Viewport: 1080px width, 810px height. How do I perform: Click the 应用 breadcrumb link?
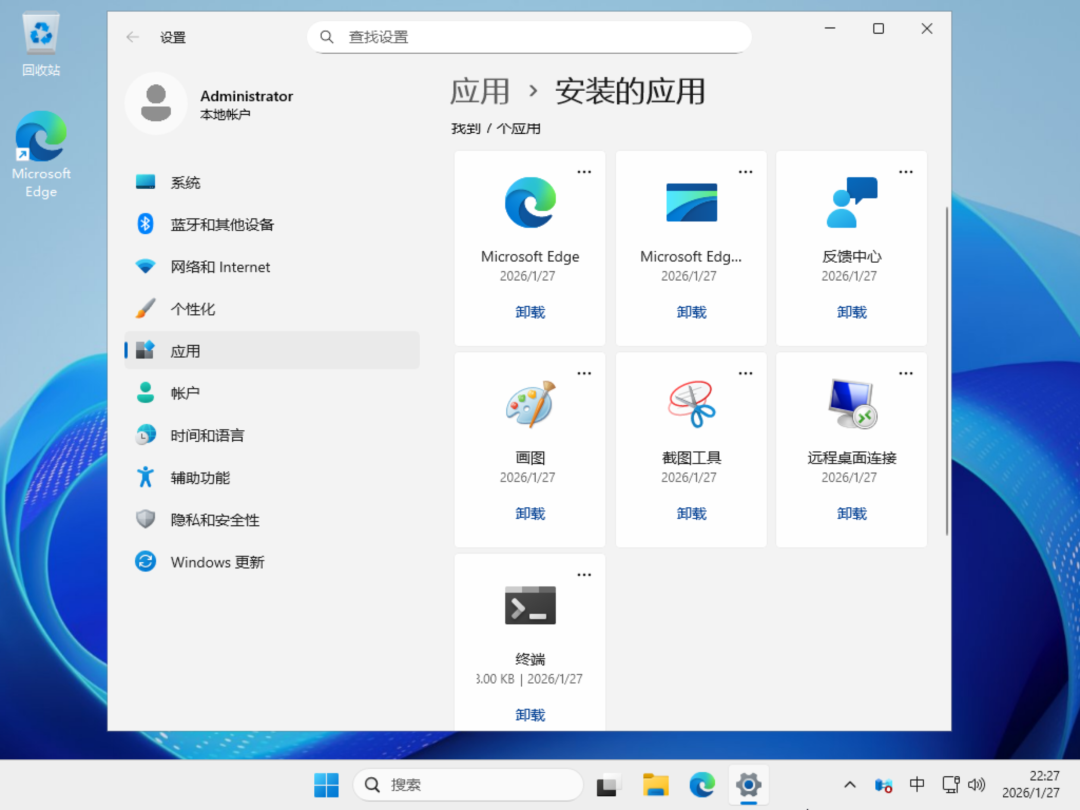click(479, 92)
